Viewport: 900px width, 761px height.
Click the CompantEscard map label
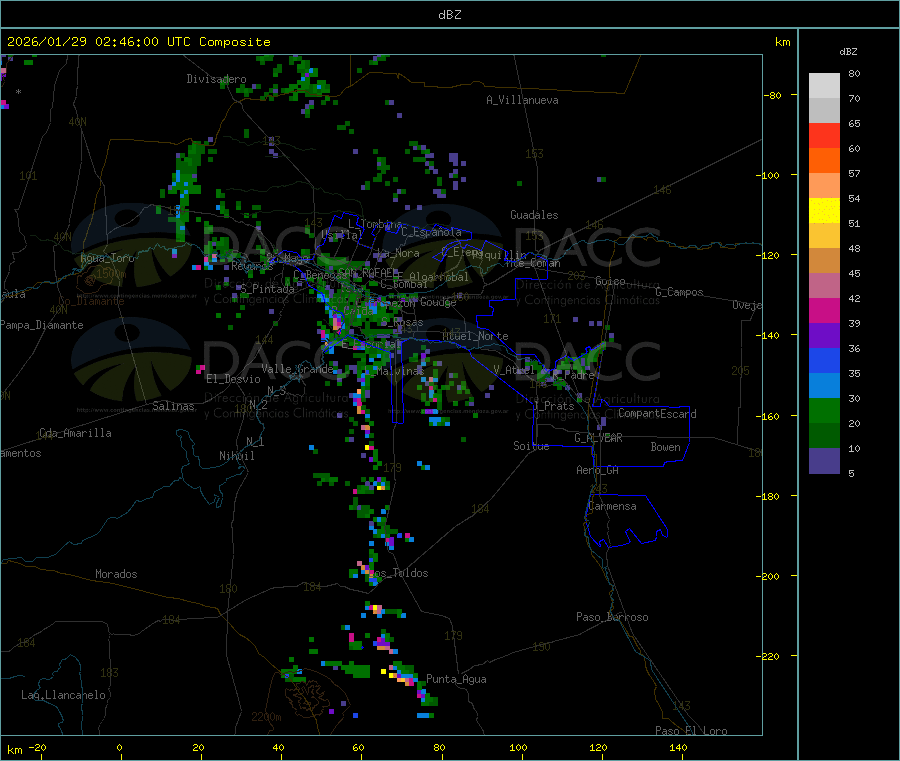(658, 414)
